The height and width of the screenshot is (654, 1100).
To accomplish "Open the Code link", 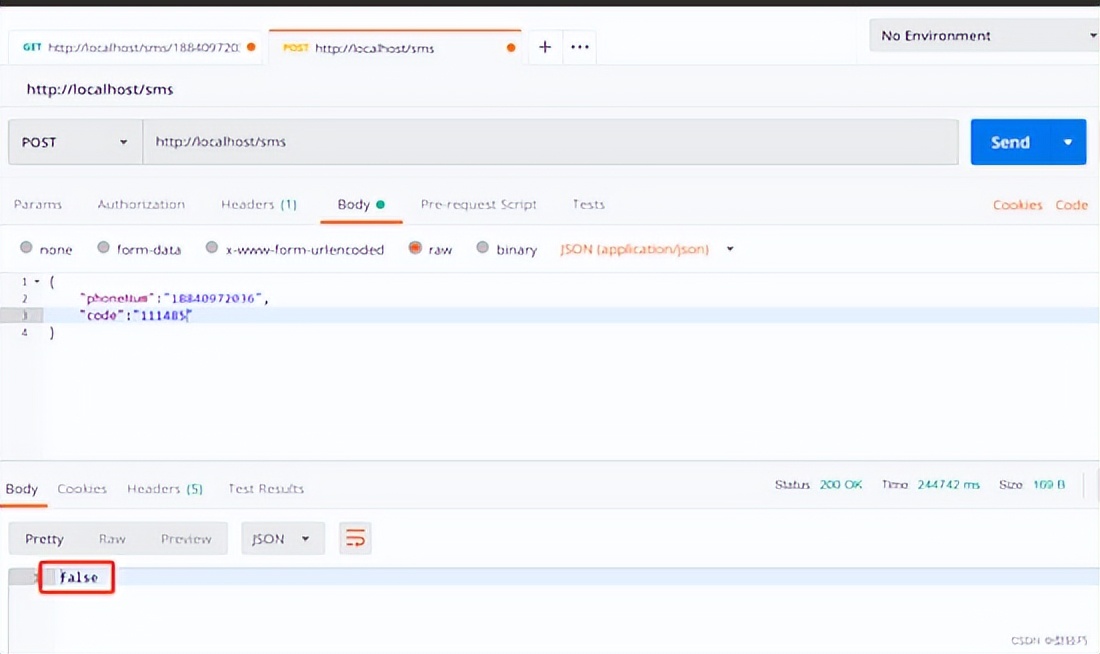I will [1071, 205].
